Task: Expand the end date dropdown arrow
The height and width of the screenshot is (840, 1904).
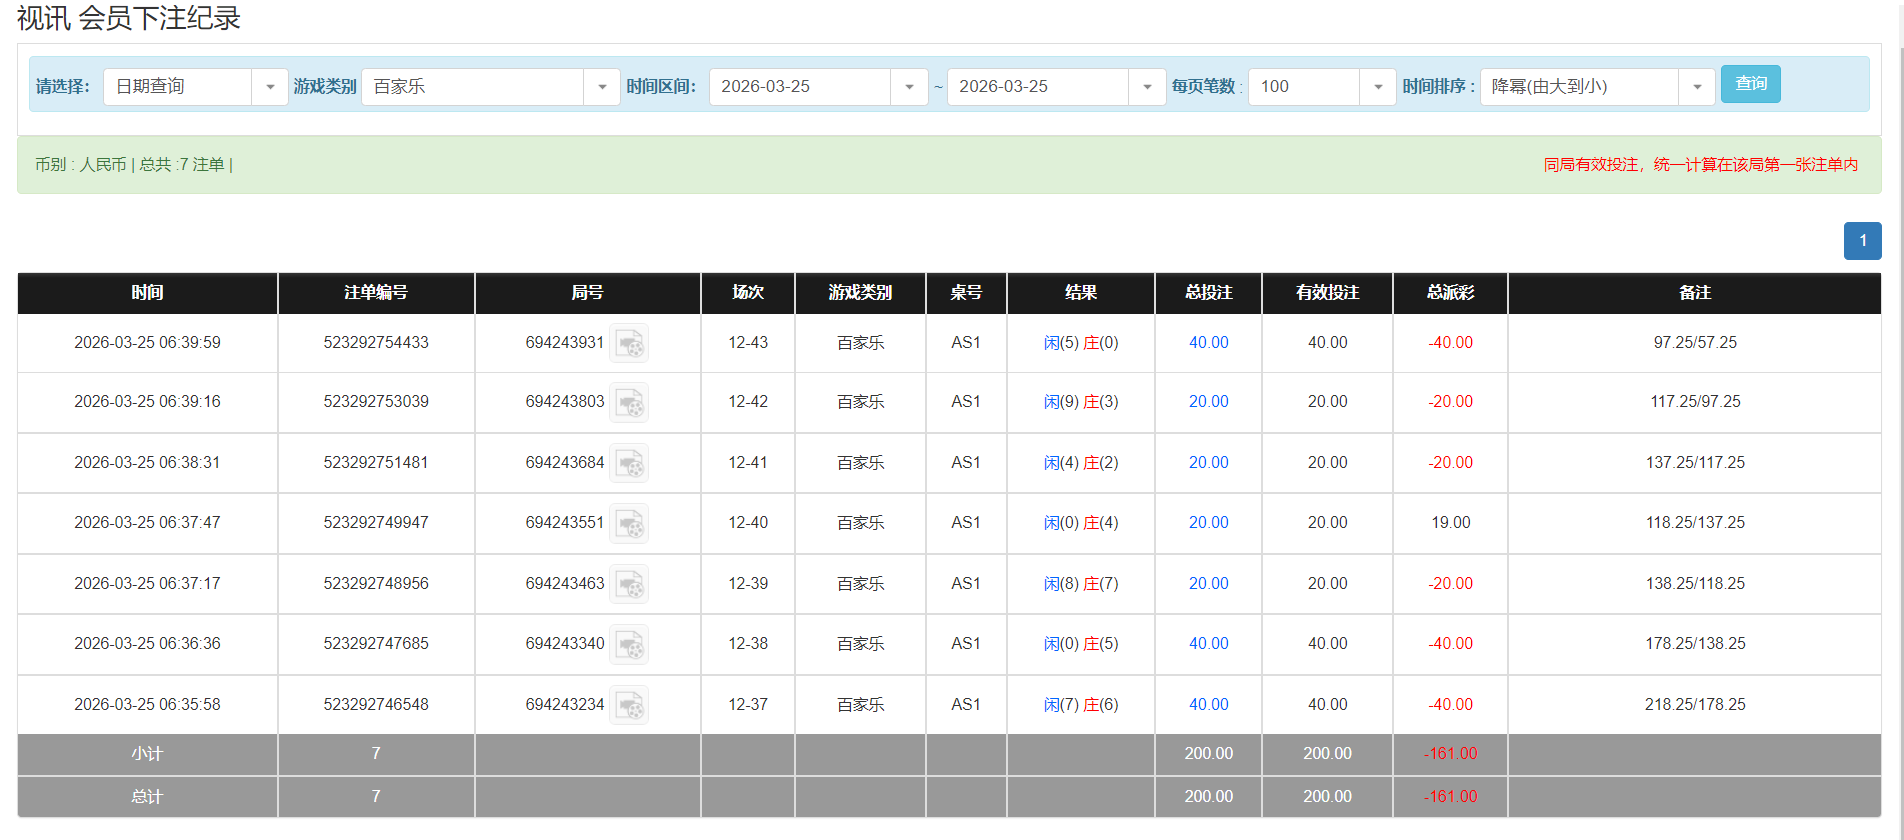Action: (1146, 87)
